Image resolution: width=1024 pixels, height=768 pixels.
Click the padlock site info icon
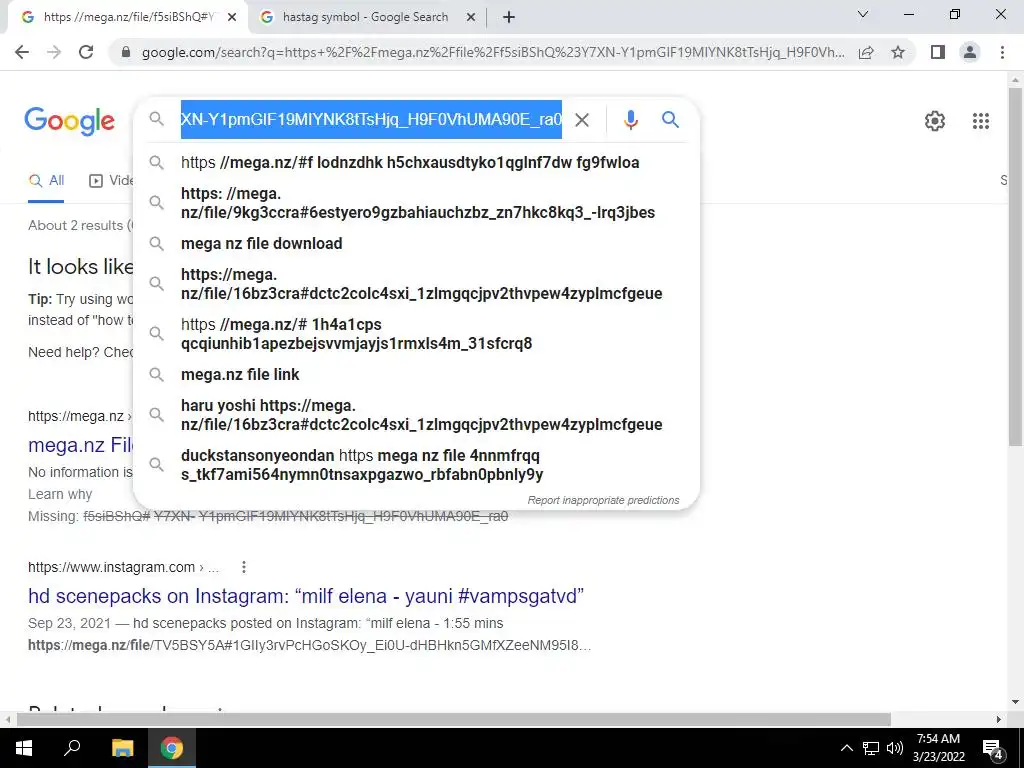(126, 52)
